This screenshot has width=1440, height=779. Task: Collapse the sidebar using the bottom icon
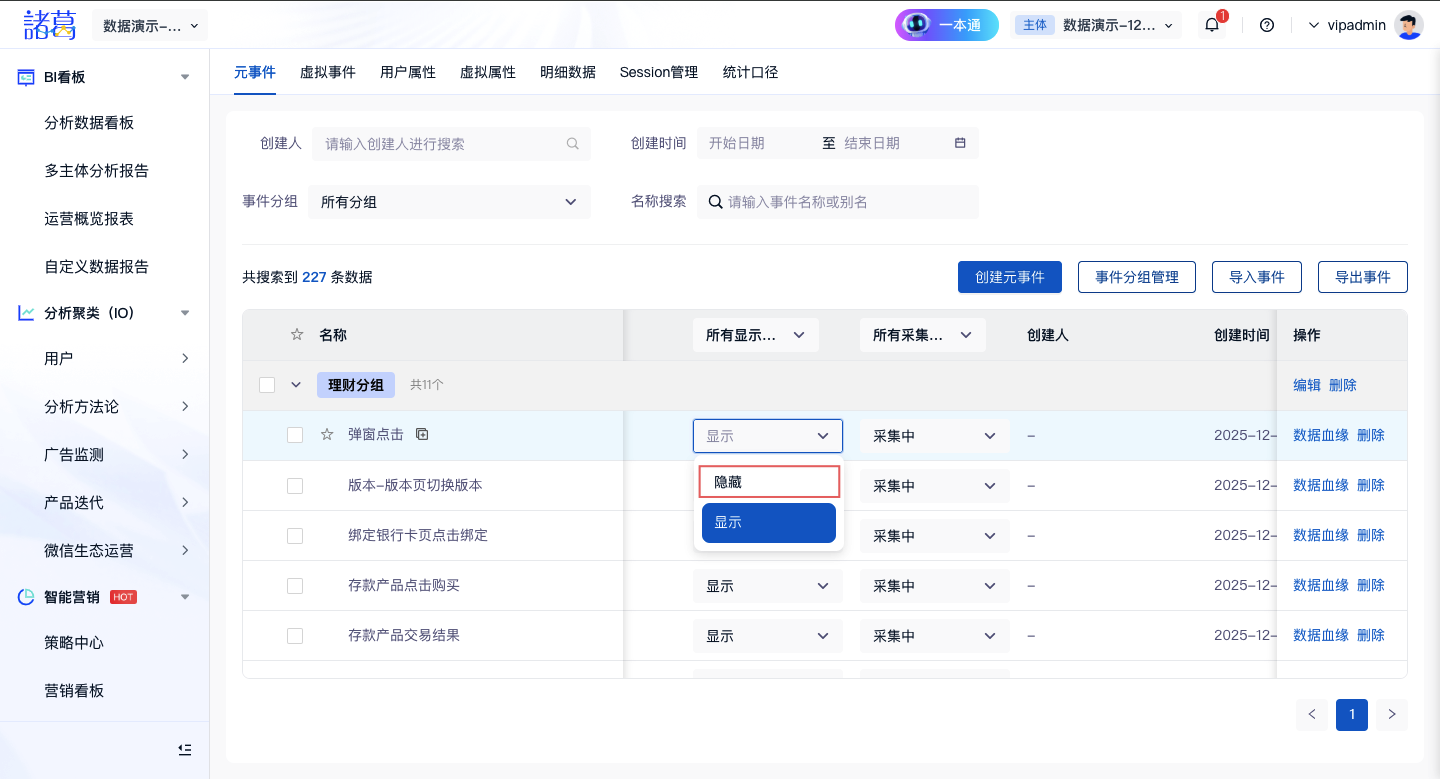pyautogui.click(x=184, y=749)
